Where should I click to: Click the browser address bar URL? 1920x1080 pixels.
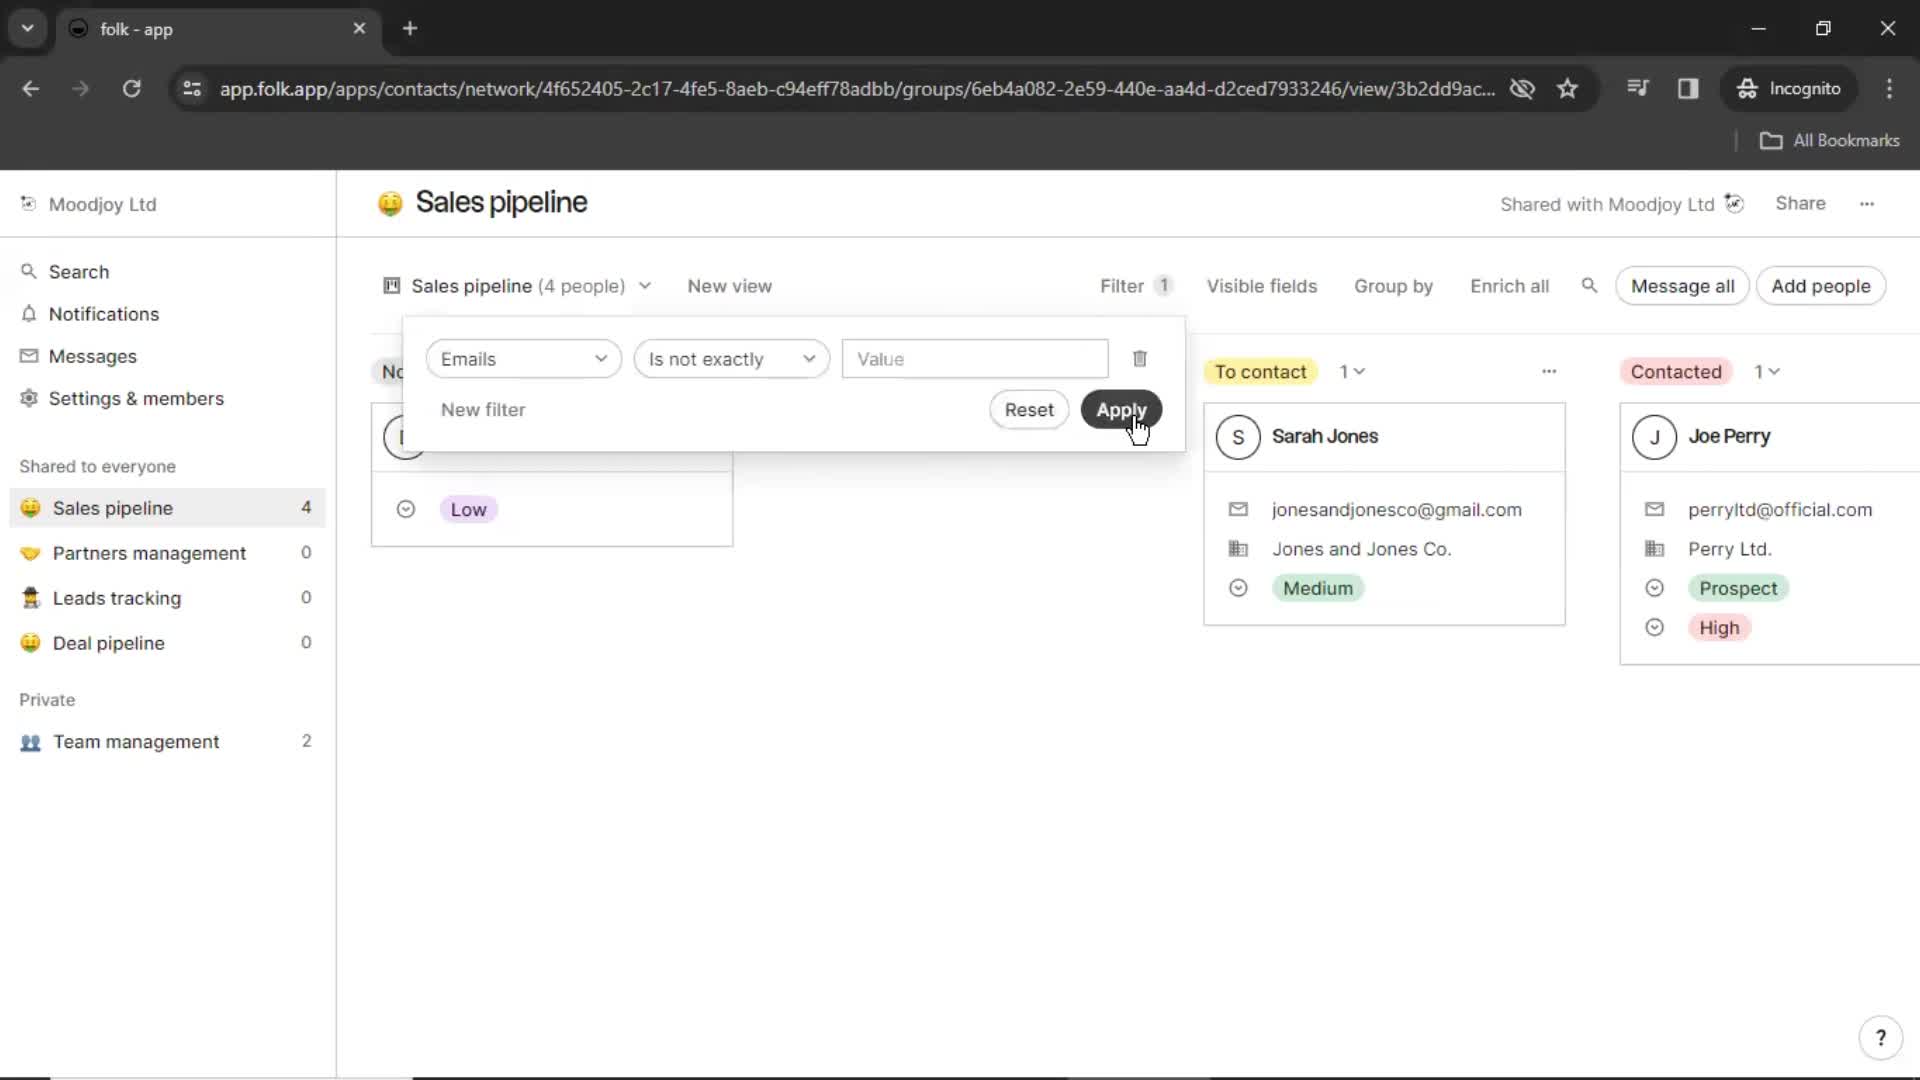857,89
